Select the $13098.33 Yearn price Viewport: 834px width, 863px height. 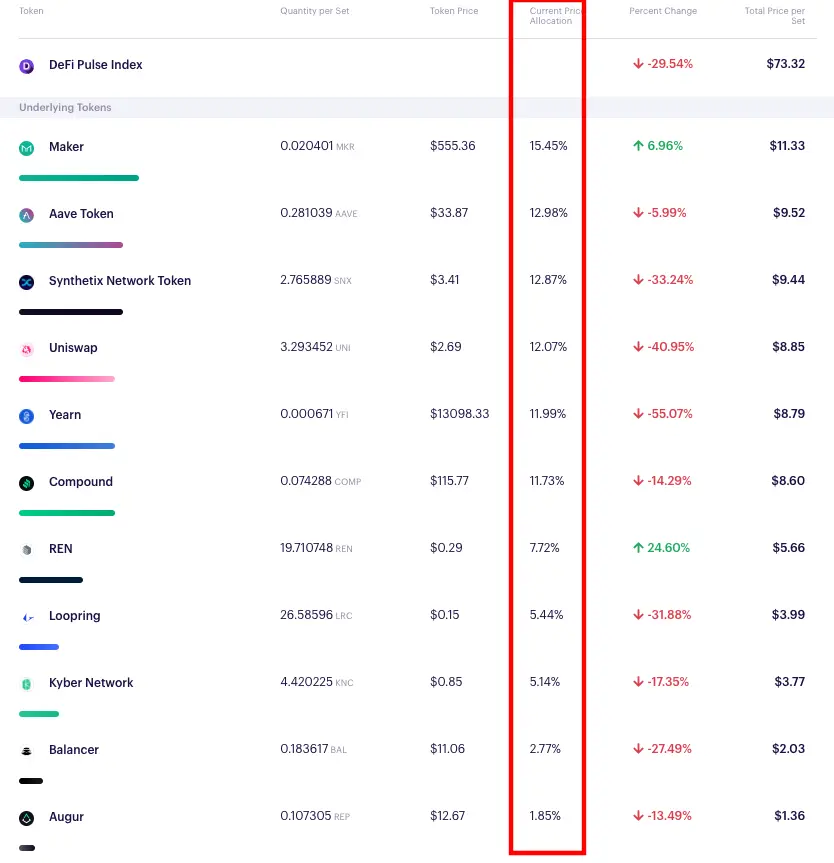pos(459,413)
